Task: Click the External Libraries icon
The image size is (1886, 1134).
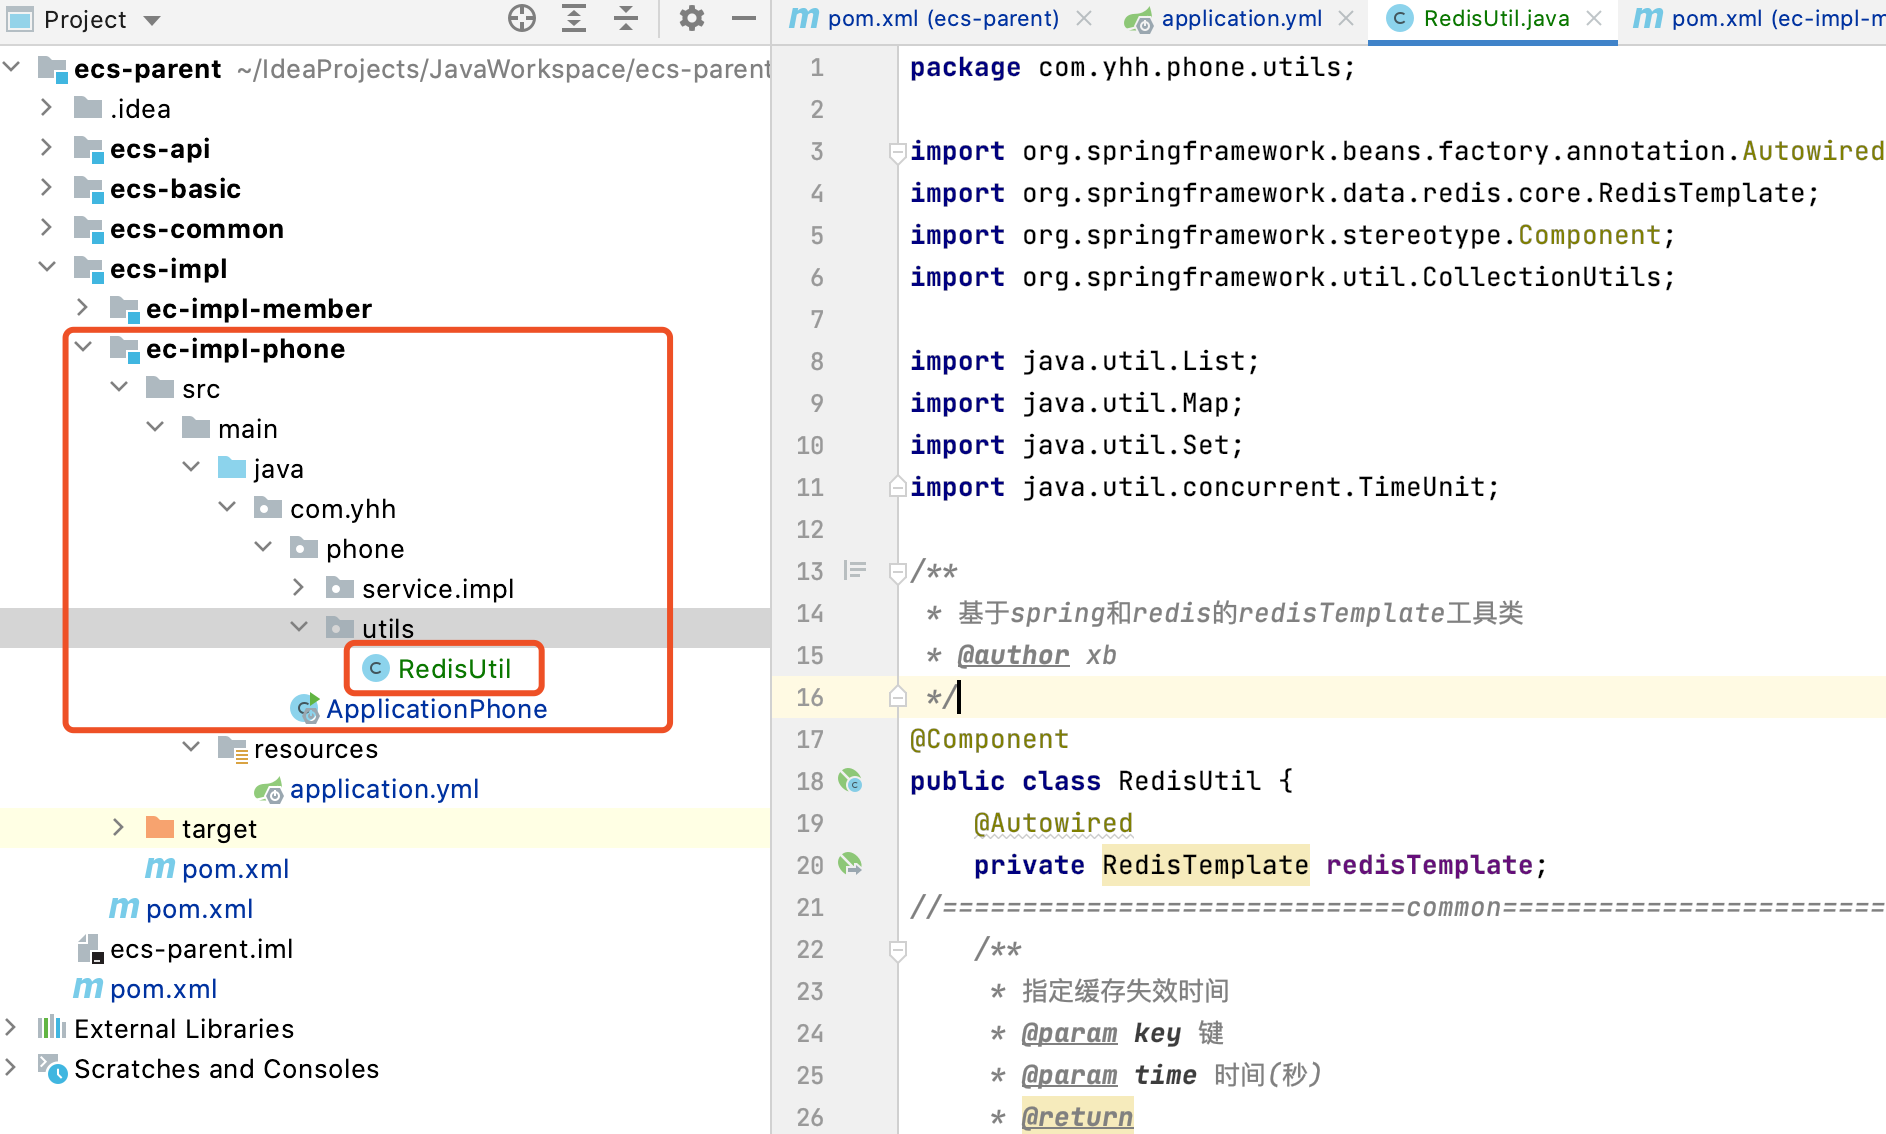Action: coord(52,1027)
